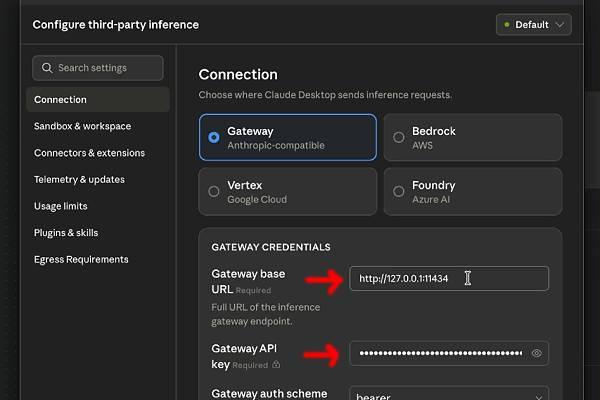This screenshot has width=600, height=400.
Task: Switch to Telemetry & updates
Action: point(79,180)
